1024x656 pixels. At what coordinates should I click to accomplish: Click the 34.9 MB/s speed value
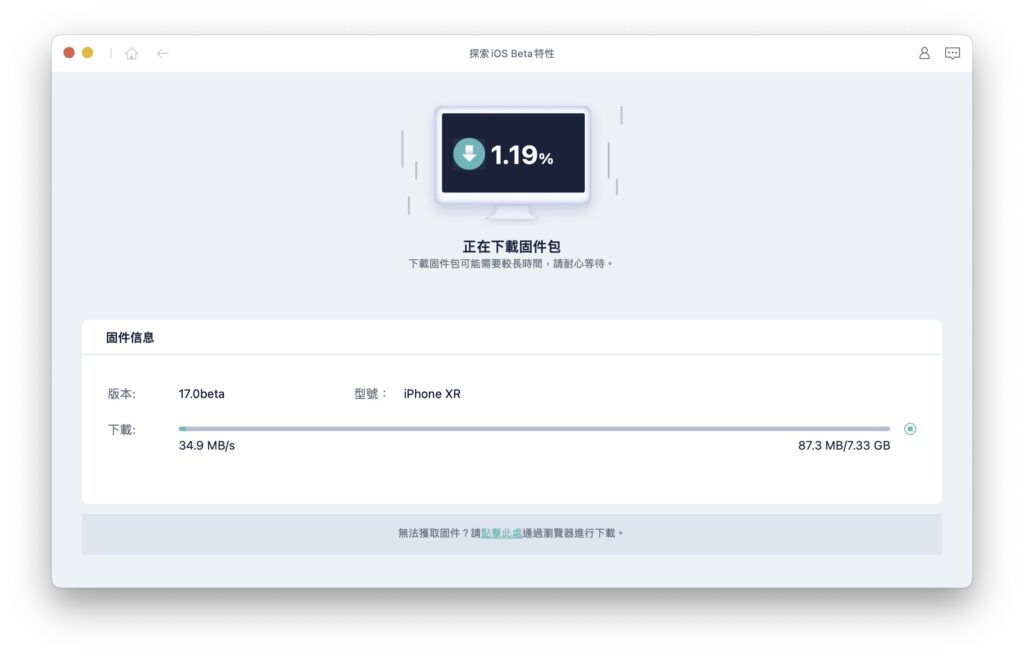206,446
